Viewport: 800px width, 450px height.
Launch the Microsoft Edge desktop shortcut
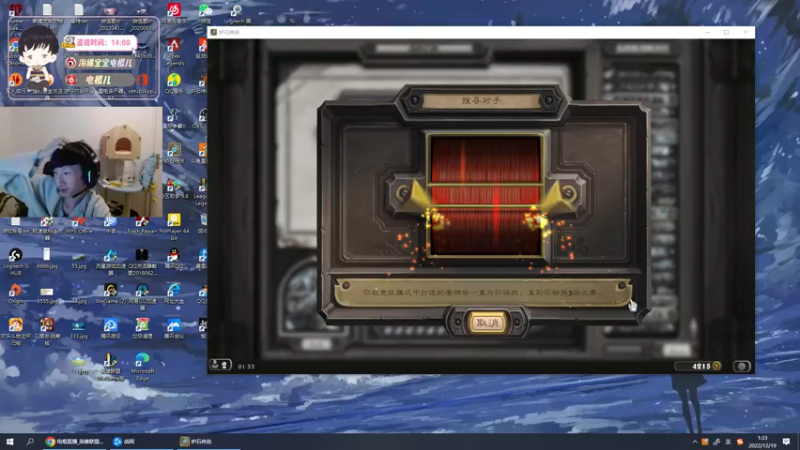[x=142, y=367]
